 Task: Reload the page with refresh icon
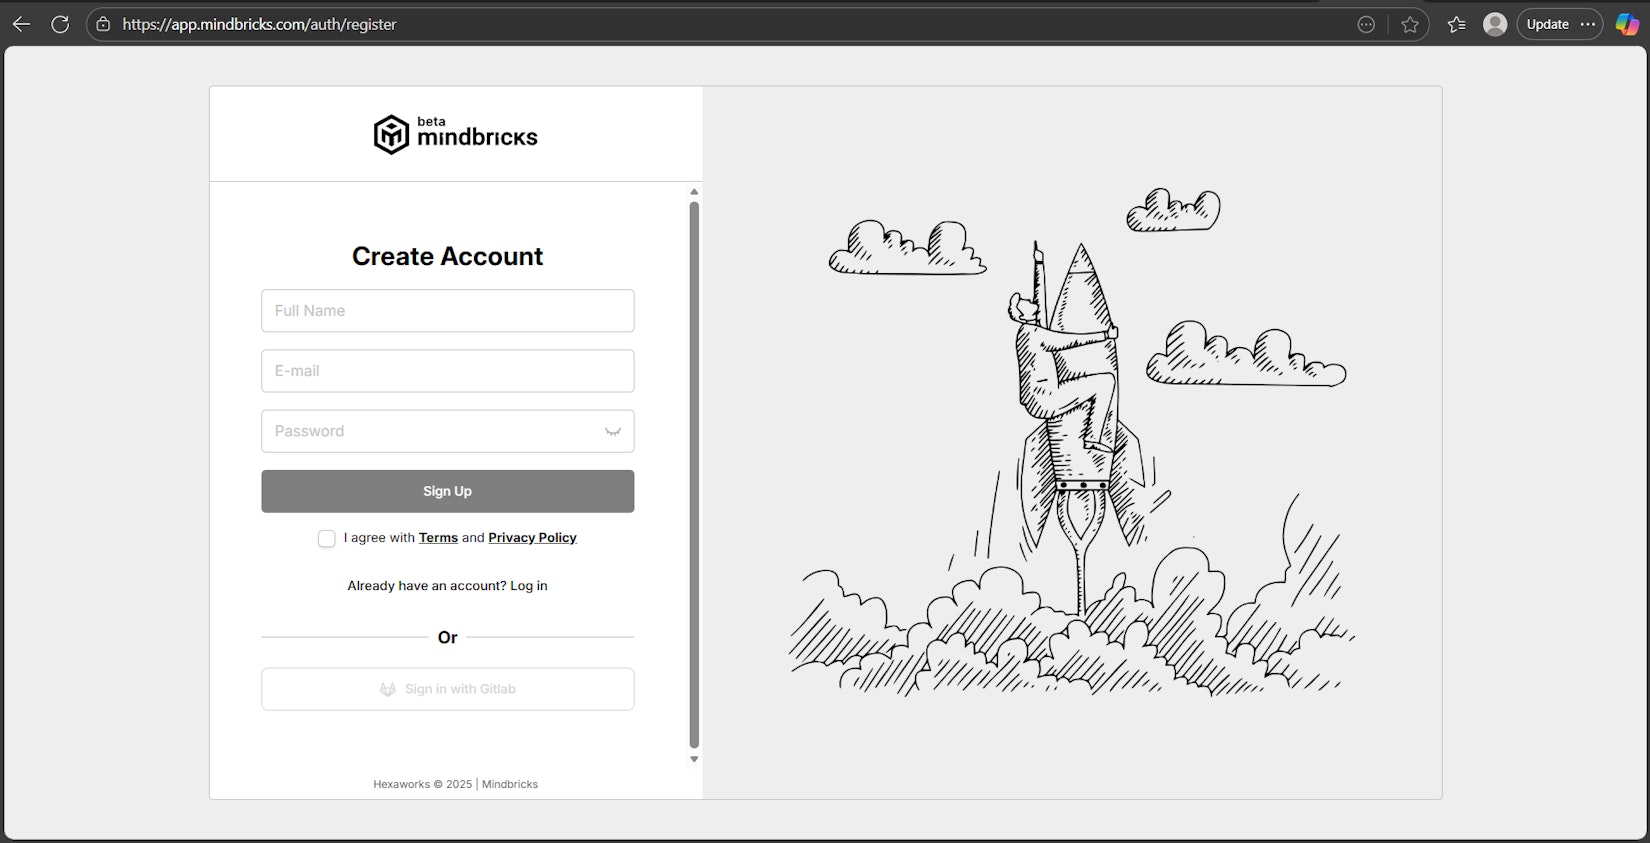(60, 24)
